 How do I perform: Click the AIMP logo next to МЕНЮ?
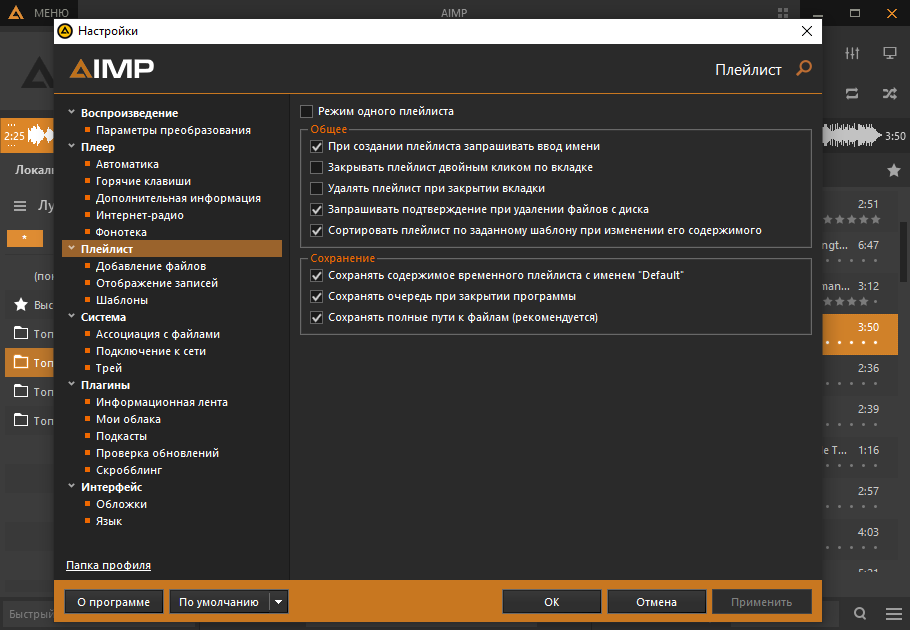[x=16, y=12]
